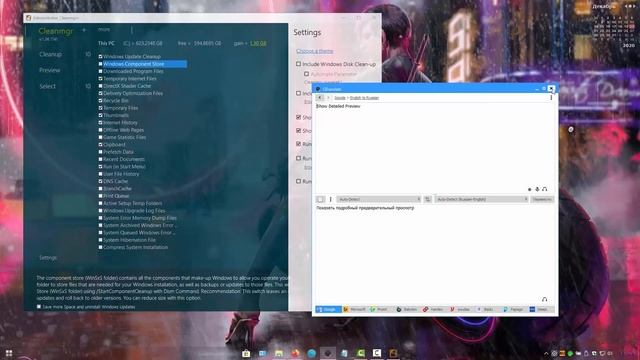Uncheck Temporary Internet Files
Viewport: 640px width, 360px height.
100,79
